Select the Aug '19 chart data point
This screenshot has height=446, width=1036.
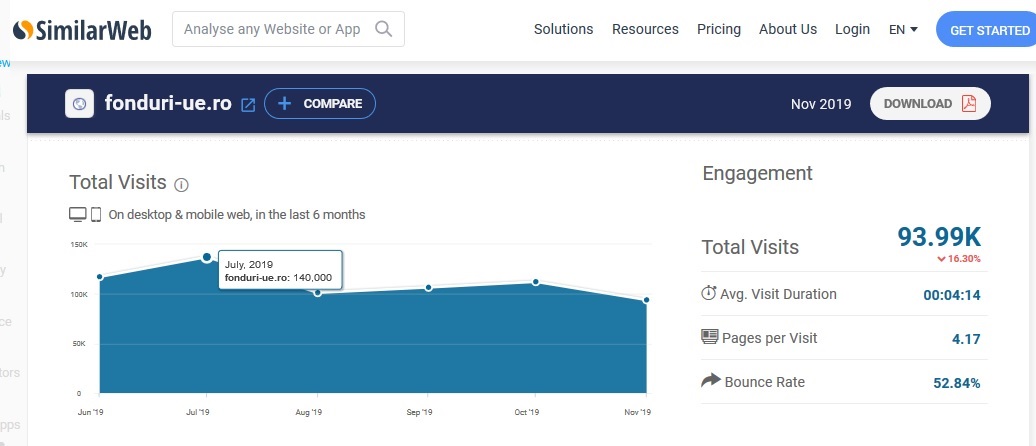click(x=318, y=293)
